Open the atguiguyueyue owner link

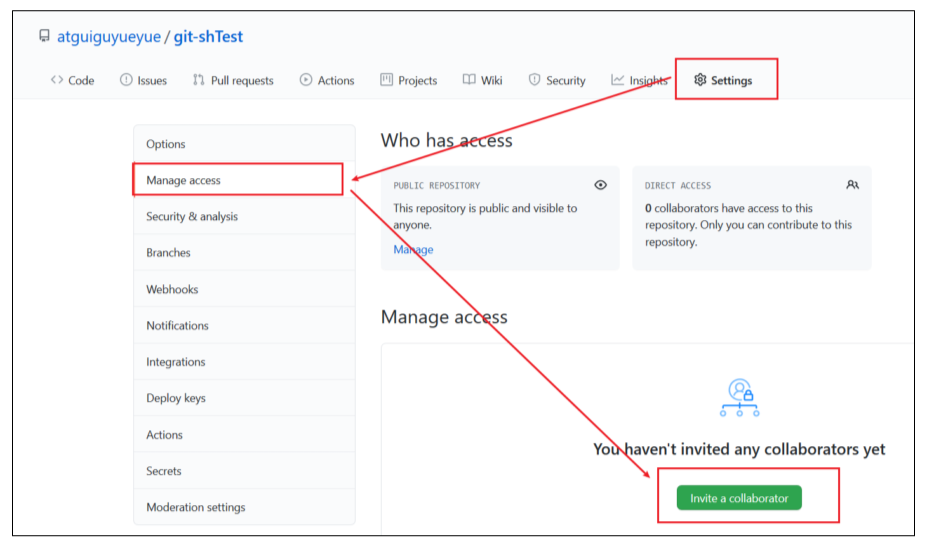coord(109,37)
